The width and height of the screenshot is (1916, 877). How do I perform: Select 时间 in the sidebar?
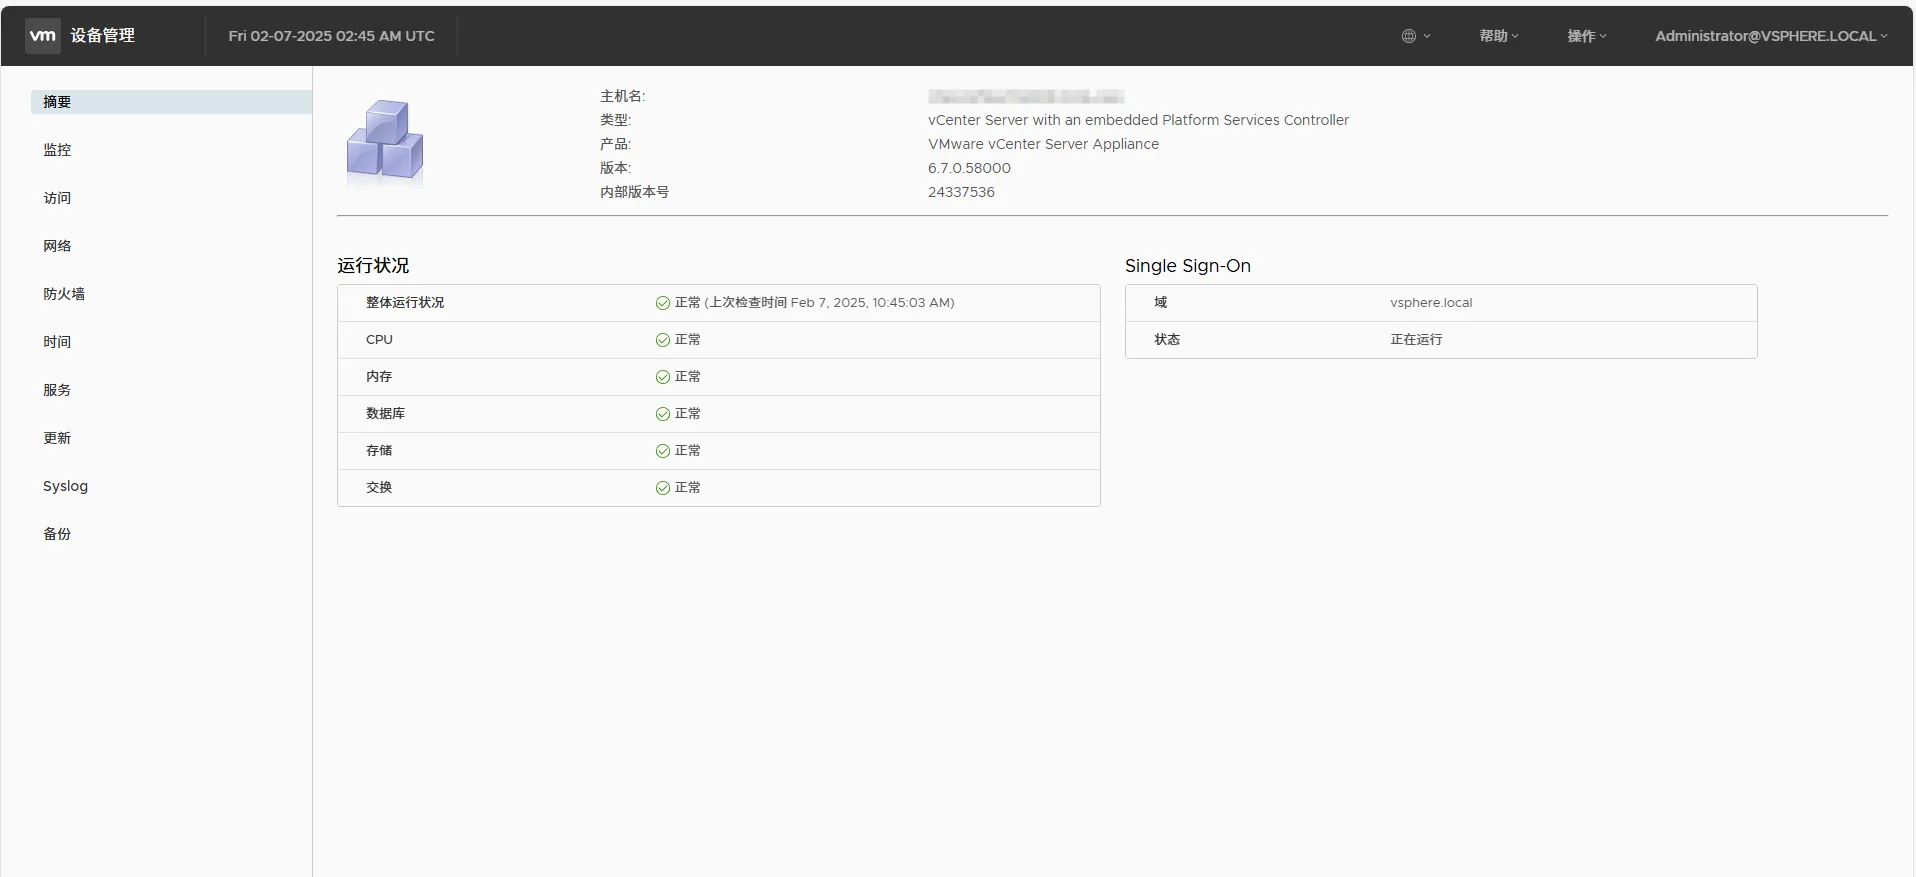tap(57, 342)
